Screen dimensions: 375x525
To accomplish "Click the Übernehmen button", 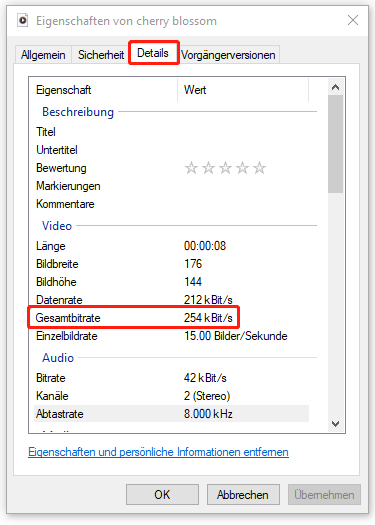I will [324, 494].
